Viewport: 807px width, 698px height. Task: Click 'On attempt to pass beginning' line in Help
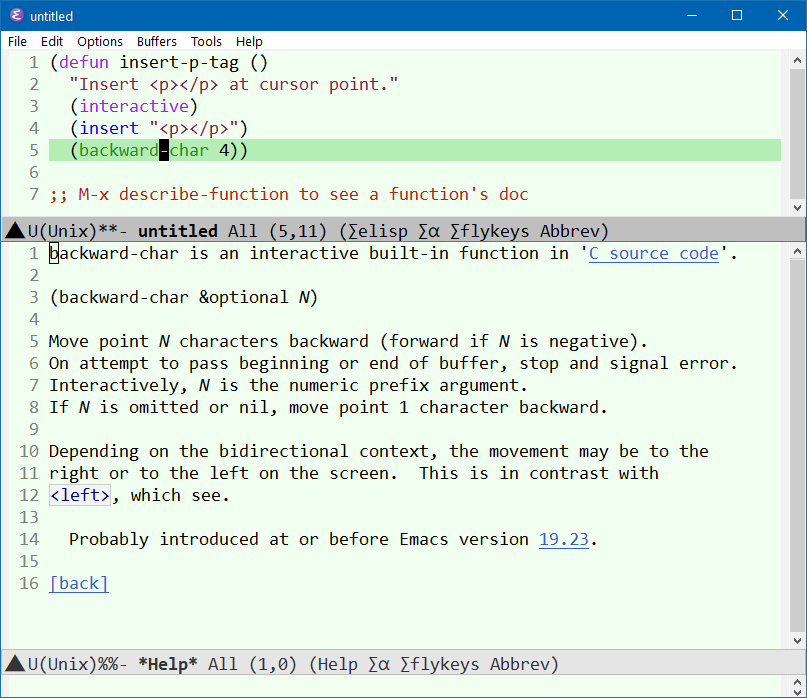394,363
